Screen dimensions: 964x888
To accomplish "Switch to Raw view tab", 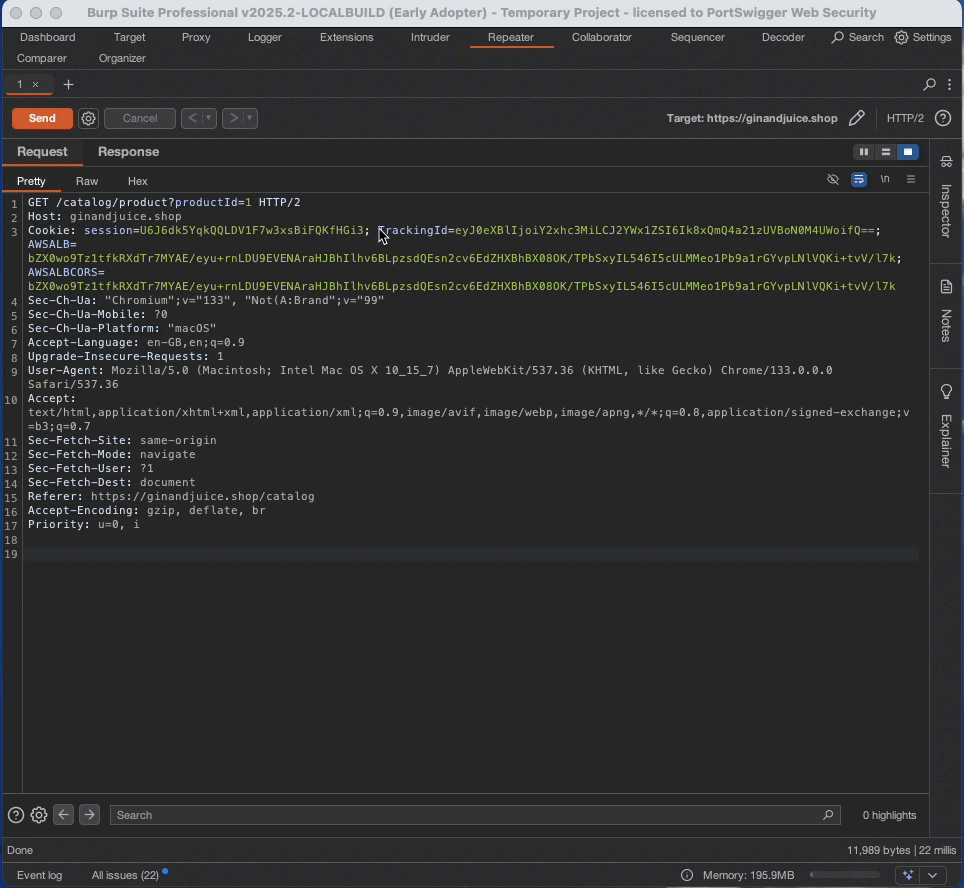I will (x=87, y=181).
